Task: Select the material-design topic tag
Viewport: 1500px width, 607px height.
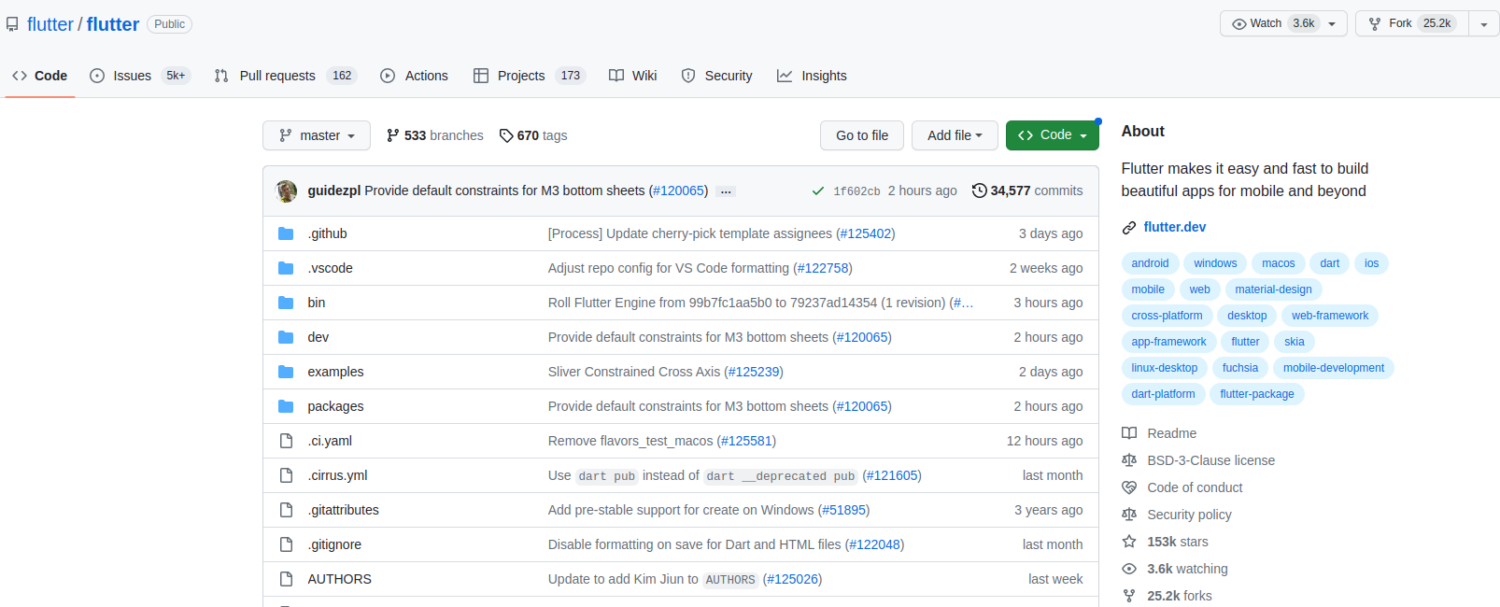Action: click(1273, 289)
